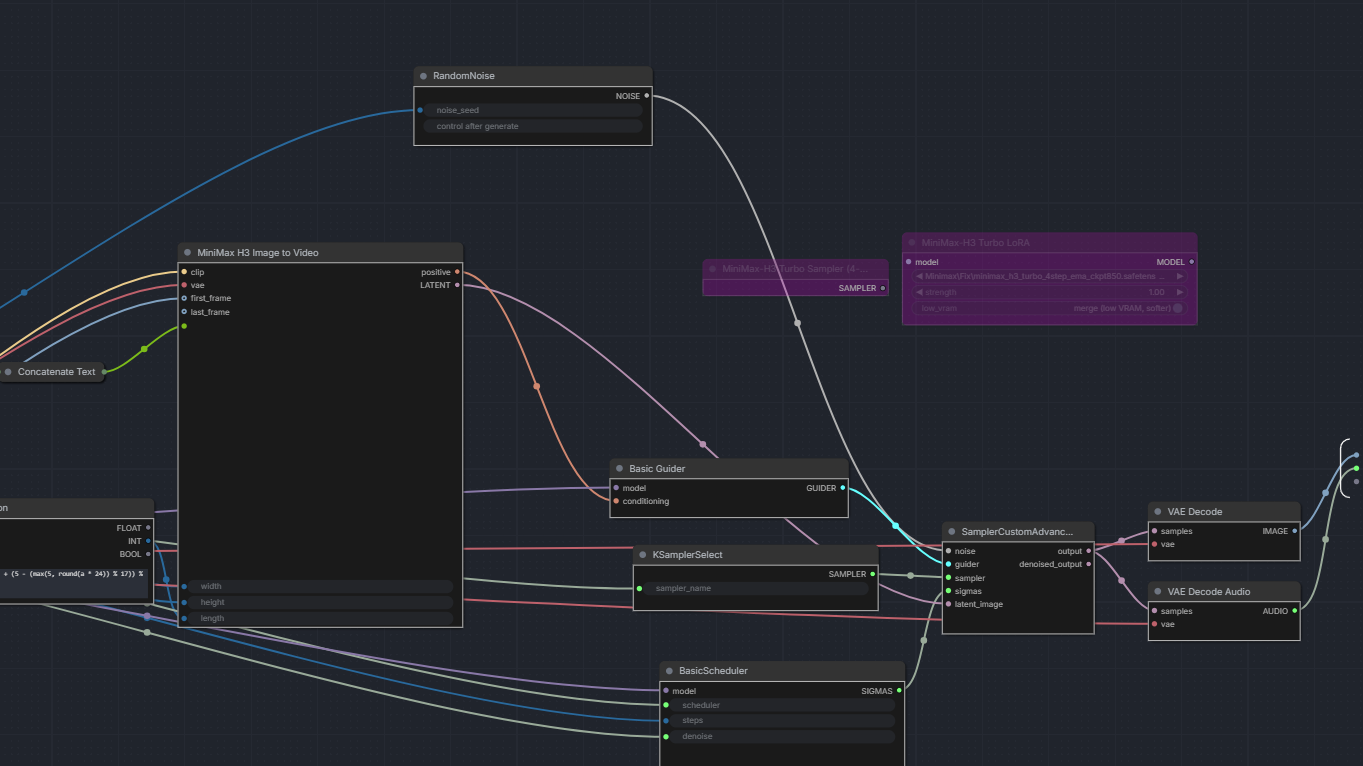Collapse the KSamplerSelect node via its dot
Screen dimensions: 1363x766
coord(643,555)
